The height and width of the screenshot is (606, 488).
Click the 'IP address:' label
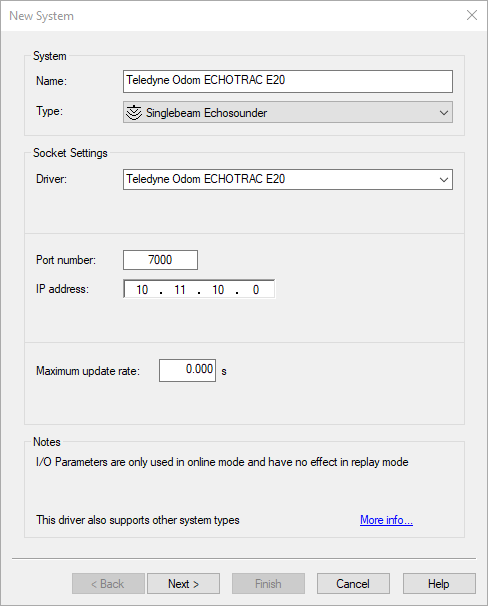(62, 289)
